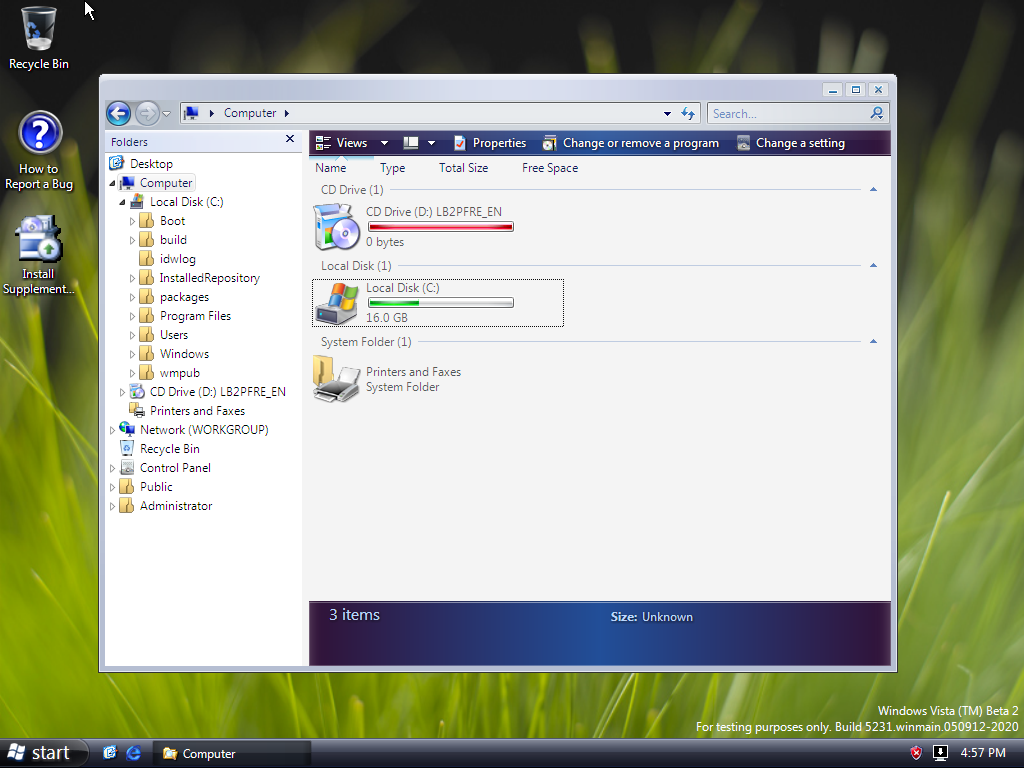The height and width of the screenshot is (768, 1024).
Task: Open the Views dropdown arrow
Action: click(384, 143)
